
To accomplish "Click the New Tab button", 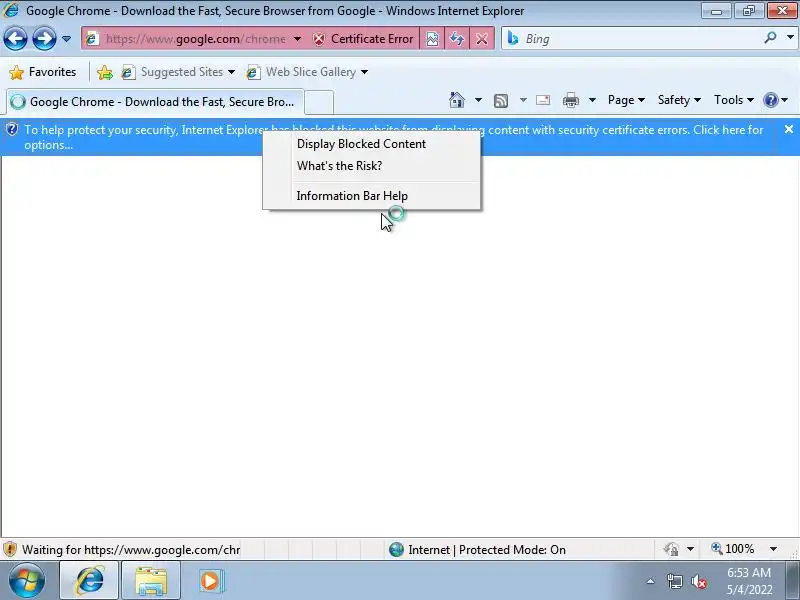I will point(319,102).
